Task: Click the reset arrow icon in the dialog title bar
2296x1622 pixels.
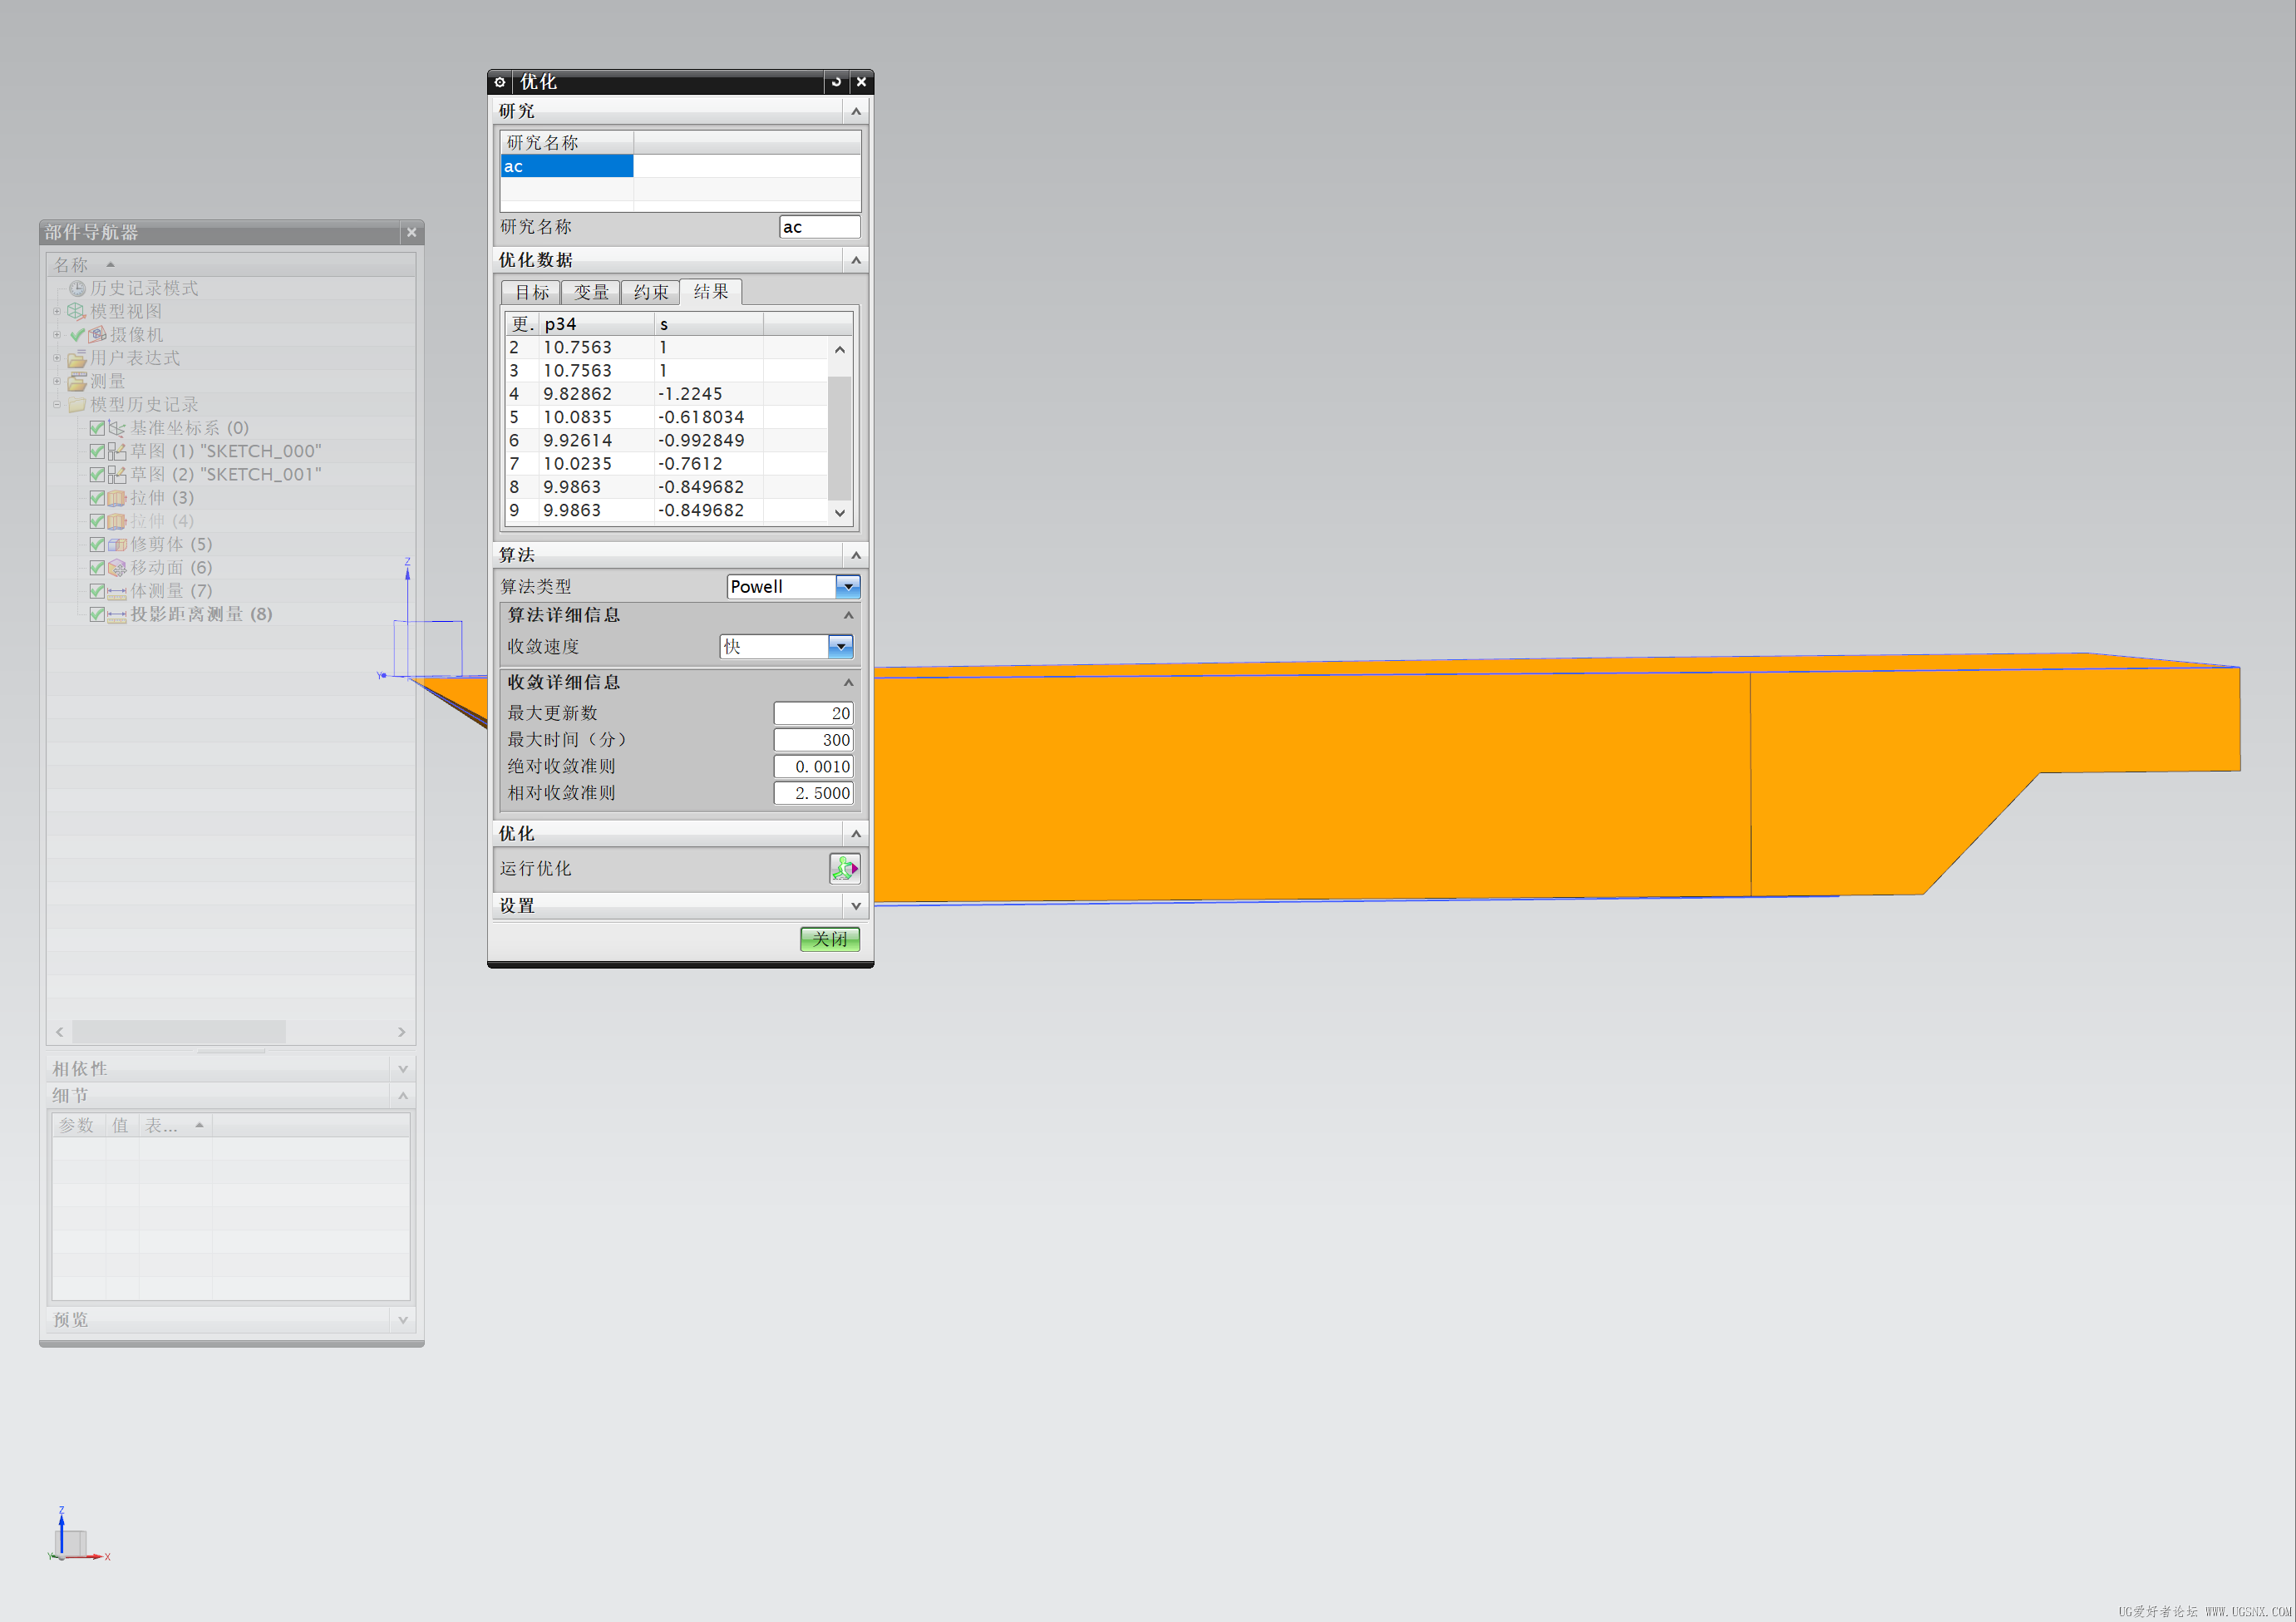Action: [x=836, y=82]
